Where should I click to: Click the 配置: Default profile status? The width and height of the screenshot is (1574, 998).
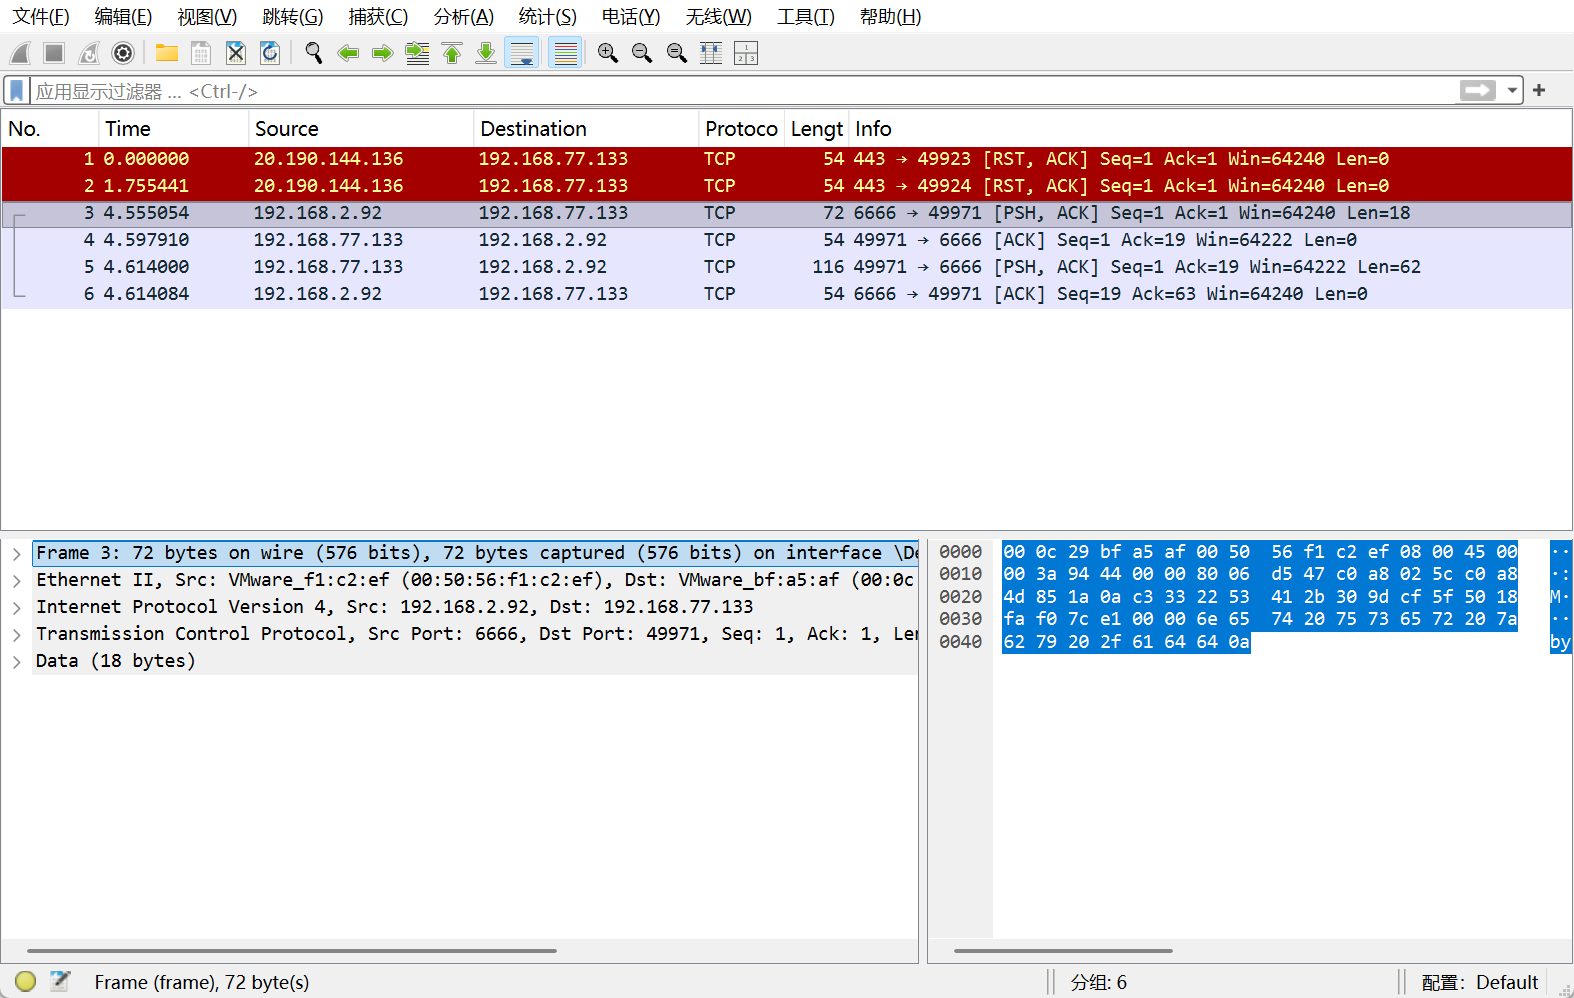(x=1479, y=983)
